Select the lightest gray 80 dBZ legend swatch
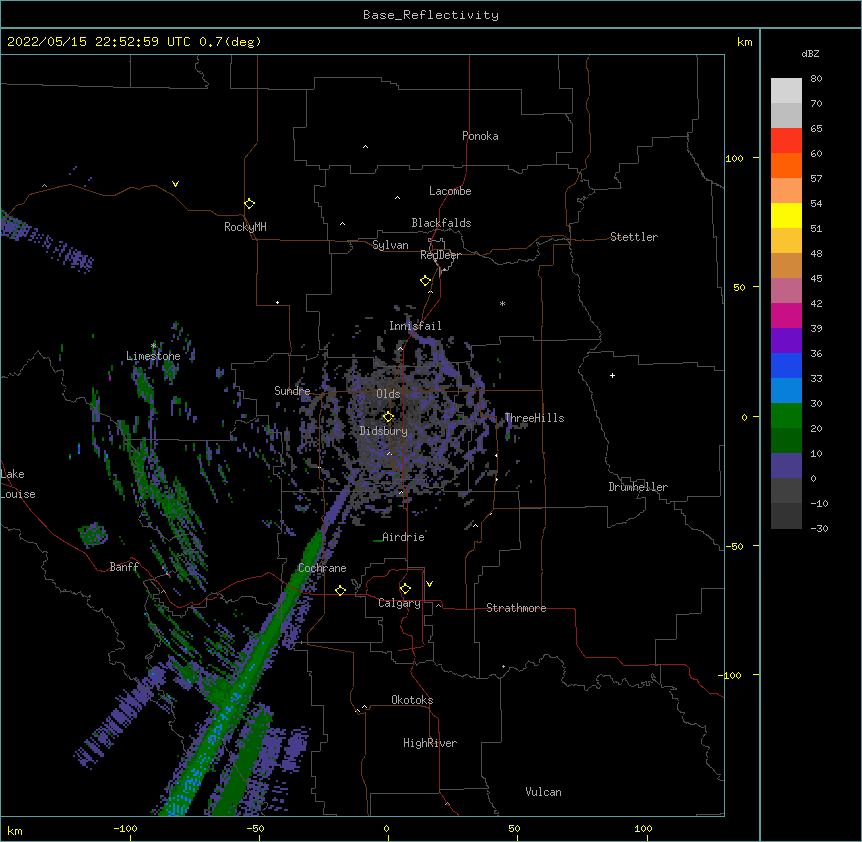 (x=786, y=90)
